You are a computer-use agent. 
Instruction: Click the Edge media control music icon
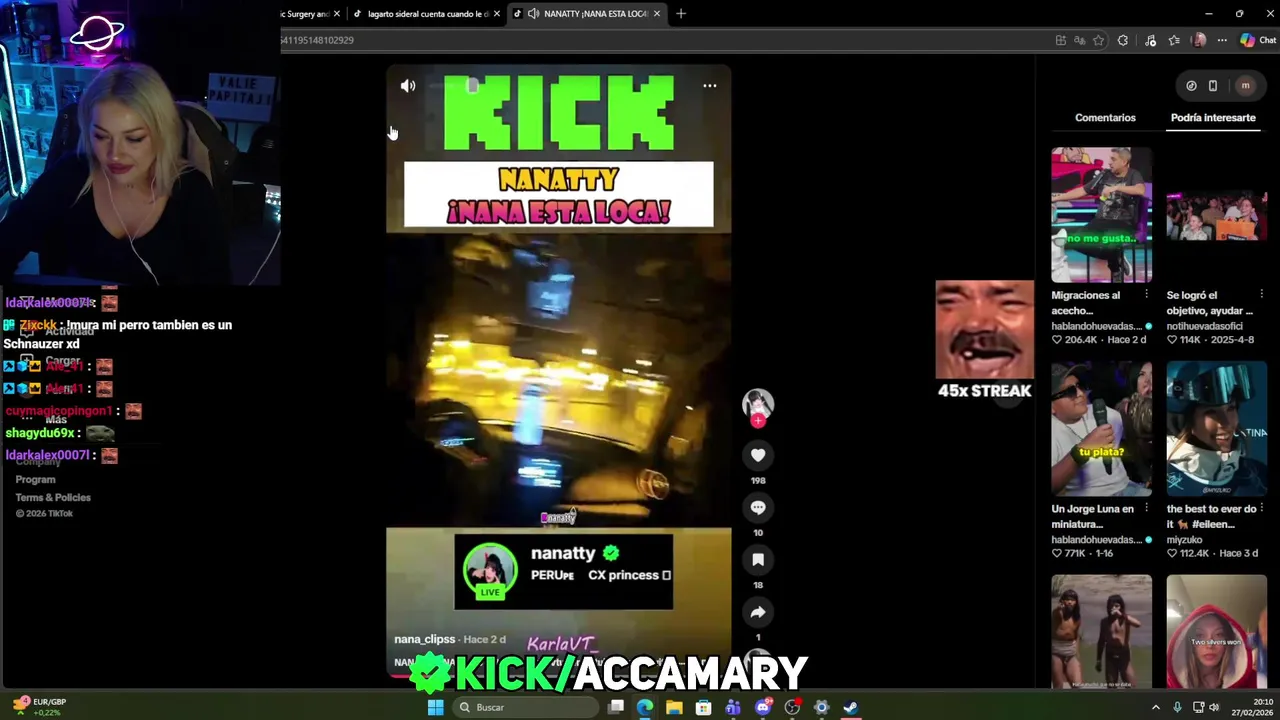pos(1150,40)
